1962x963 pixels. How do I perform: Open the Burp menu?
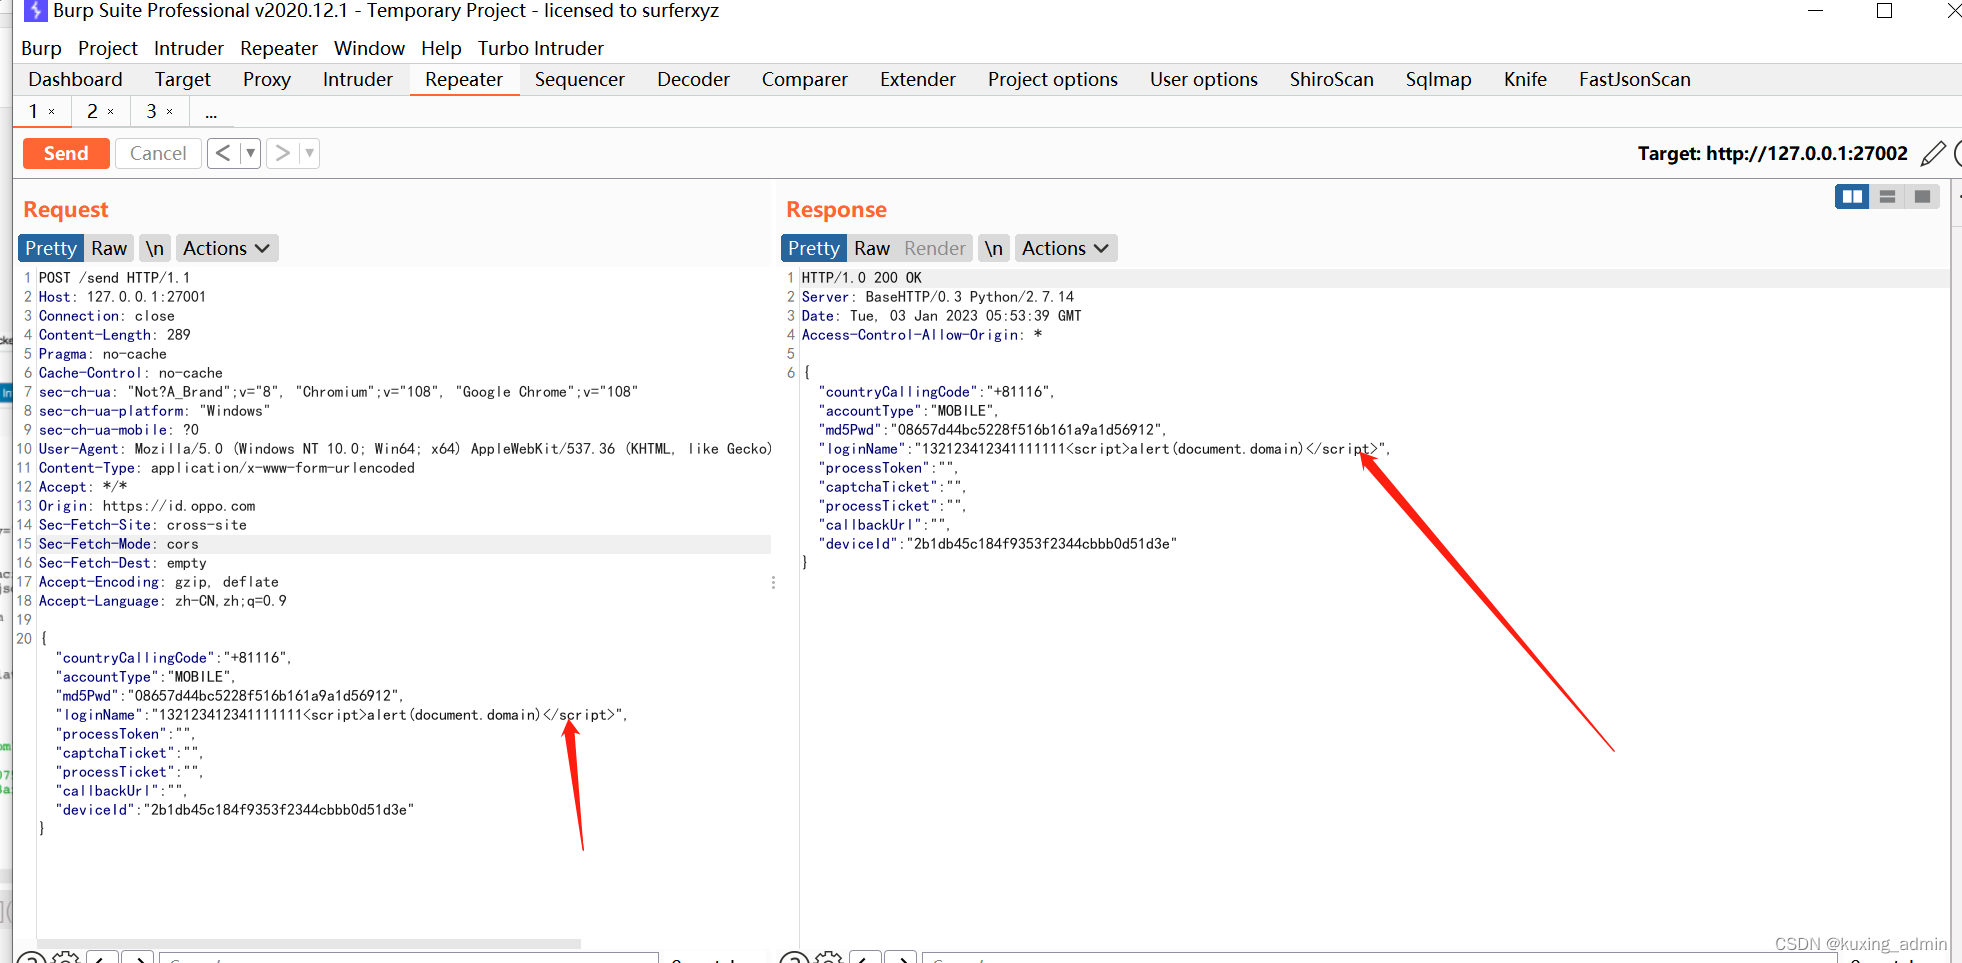click(41, 48)
